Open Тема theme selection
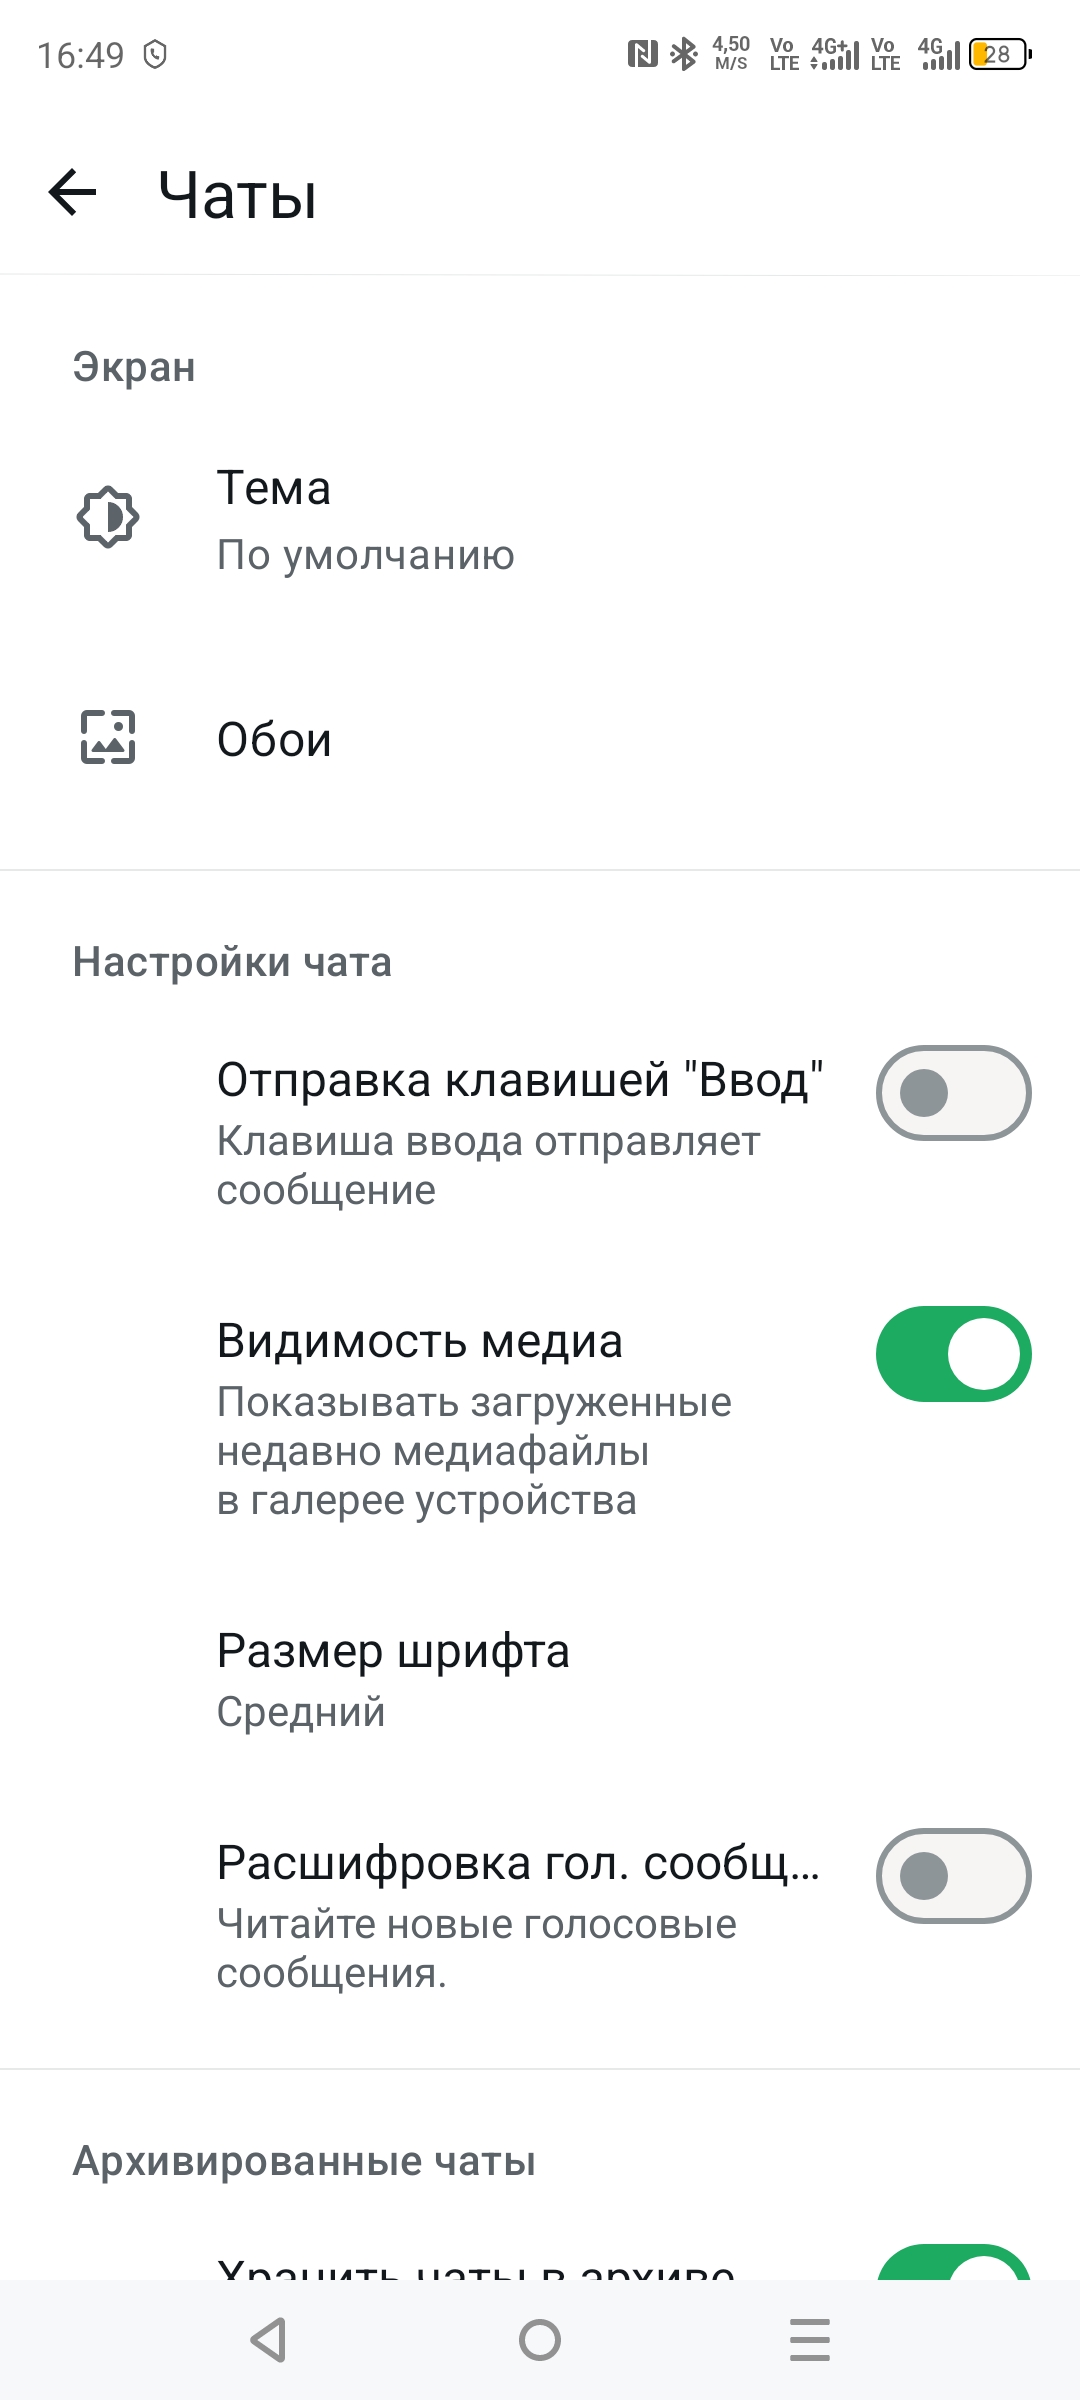 coord(274,489)
